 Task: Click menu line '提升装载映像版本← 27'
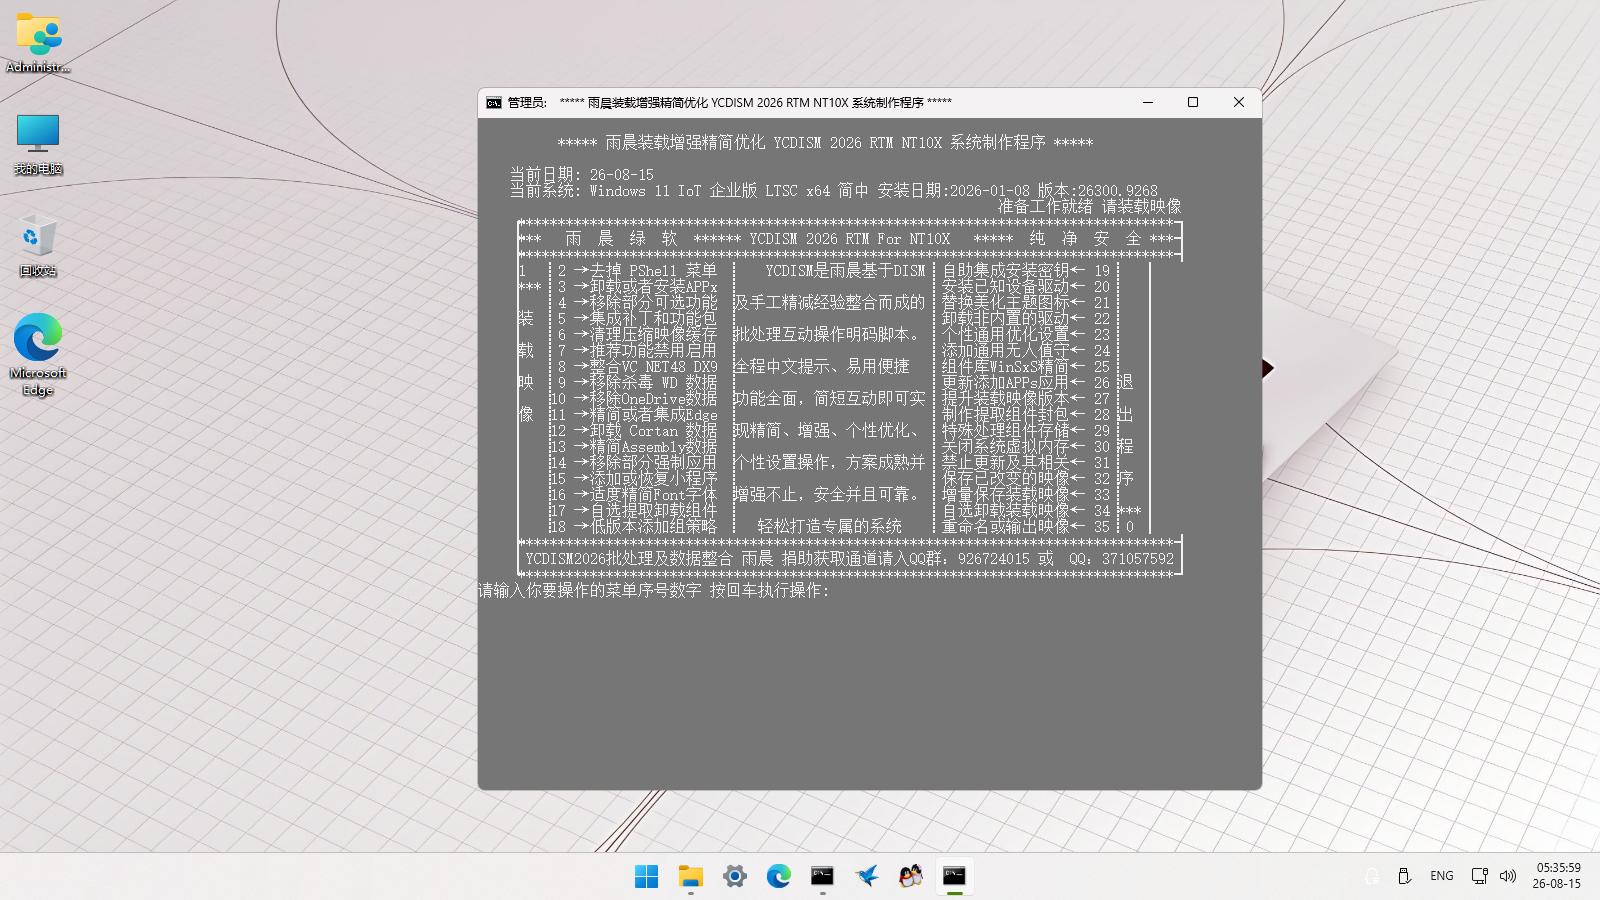click(x=1026, y=399)
